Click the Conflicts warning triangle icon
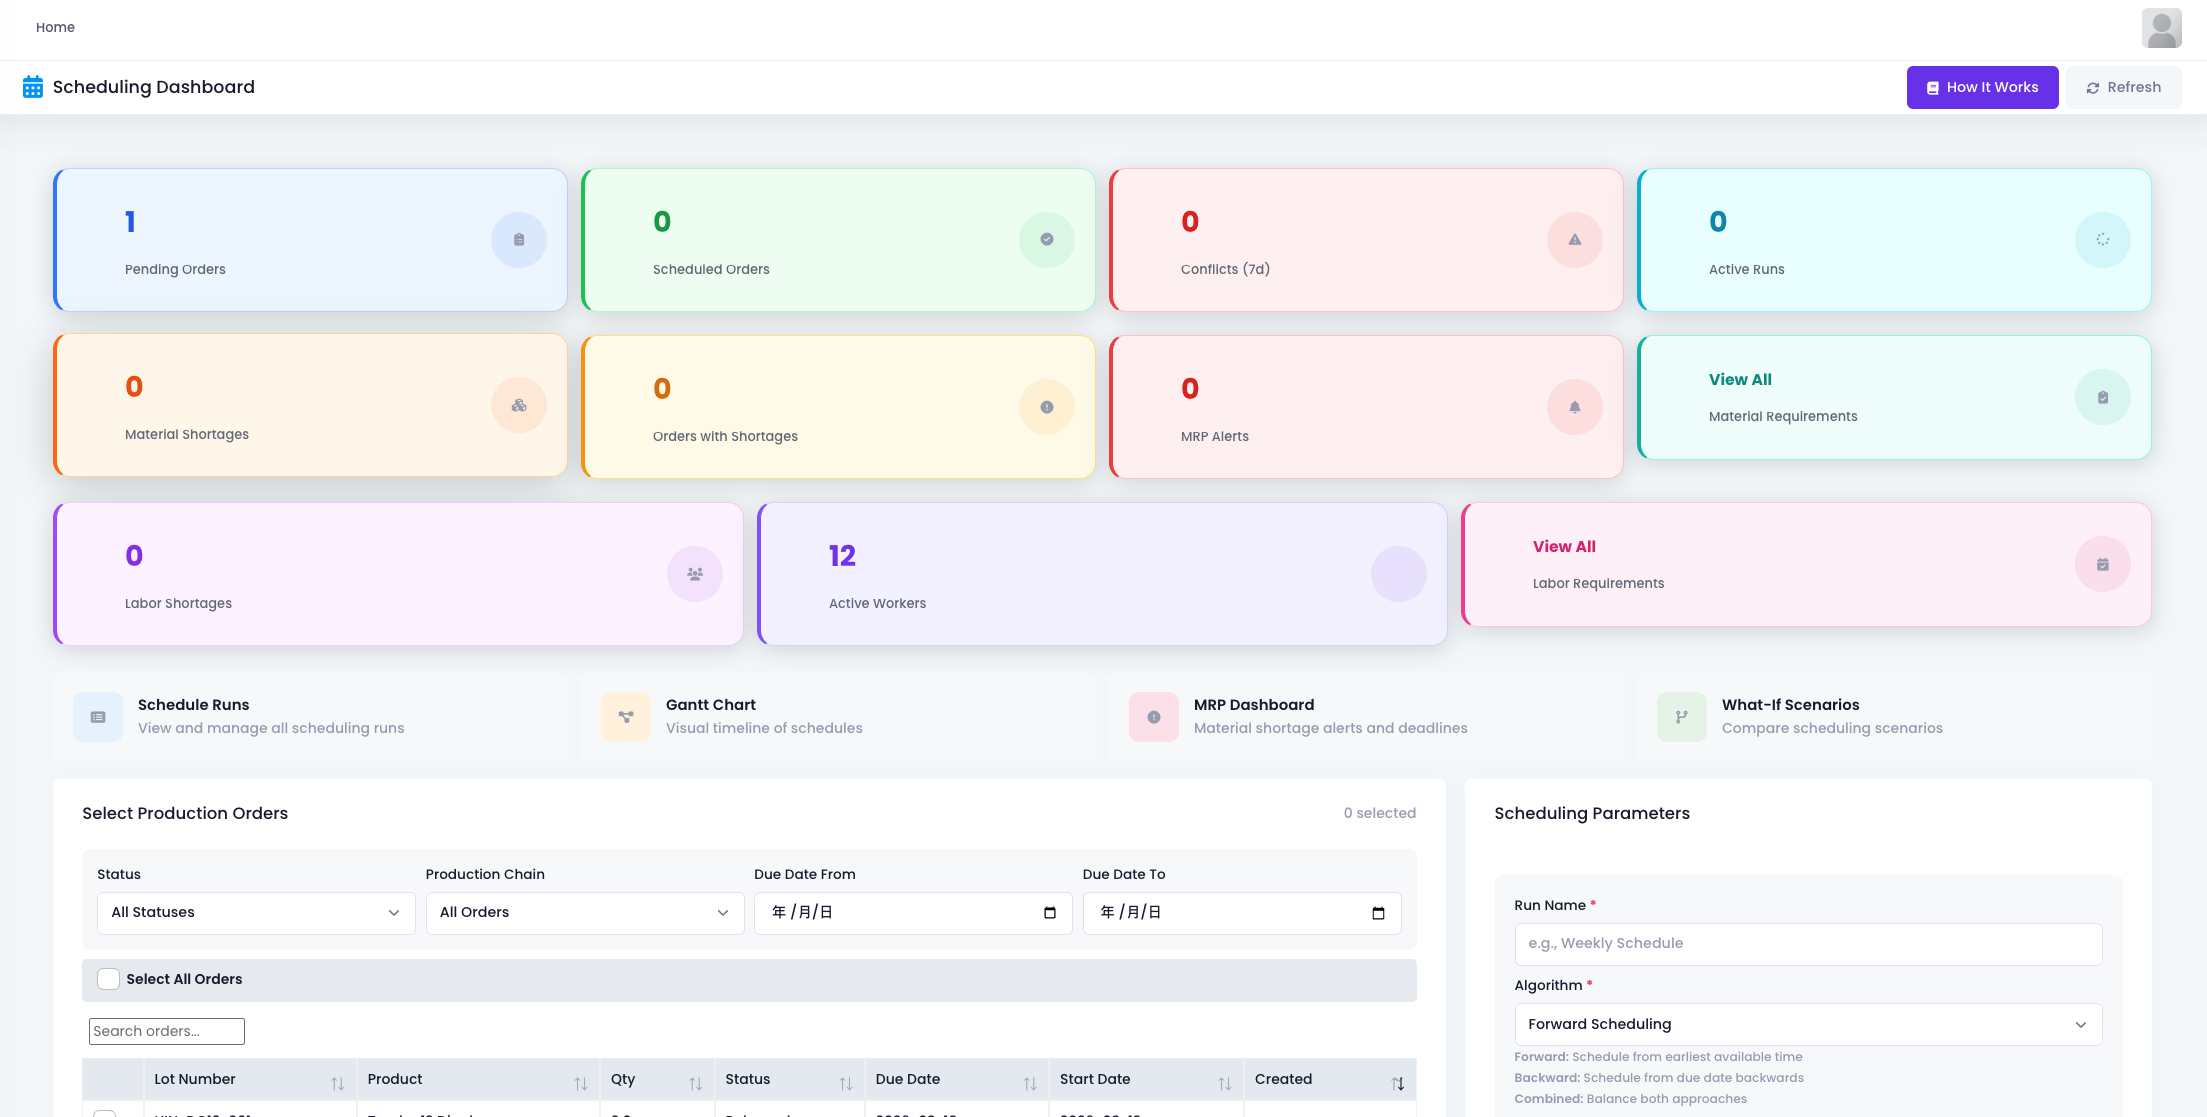Viewport: 2207px width, 1117px height. (1574, 240)
